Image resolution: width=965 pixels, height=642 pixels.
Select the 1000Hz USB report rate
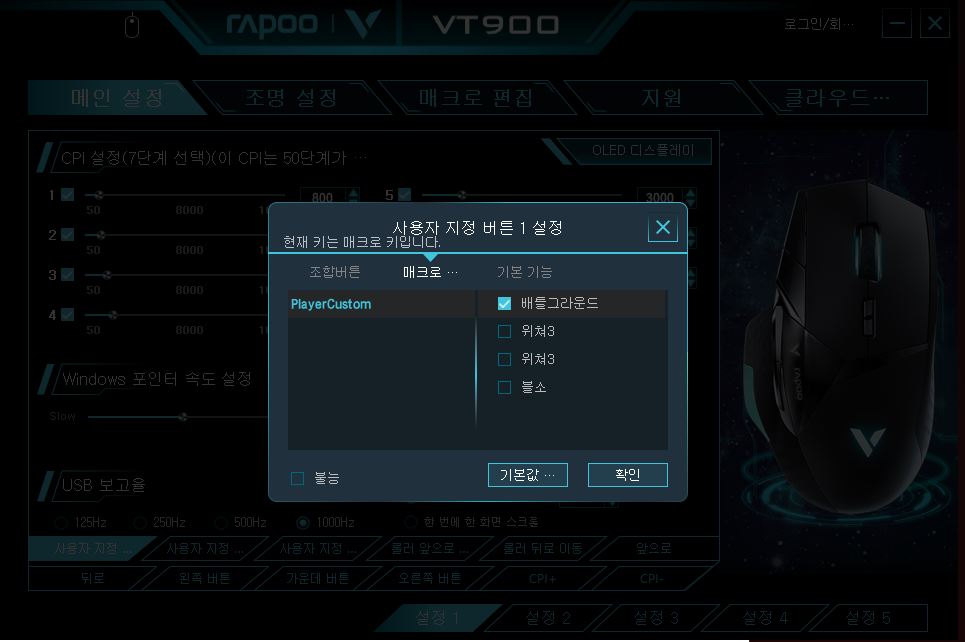[303, 523]
